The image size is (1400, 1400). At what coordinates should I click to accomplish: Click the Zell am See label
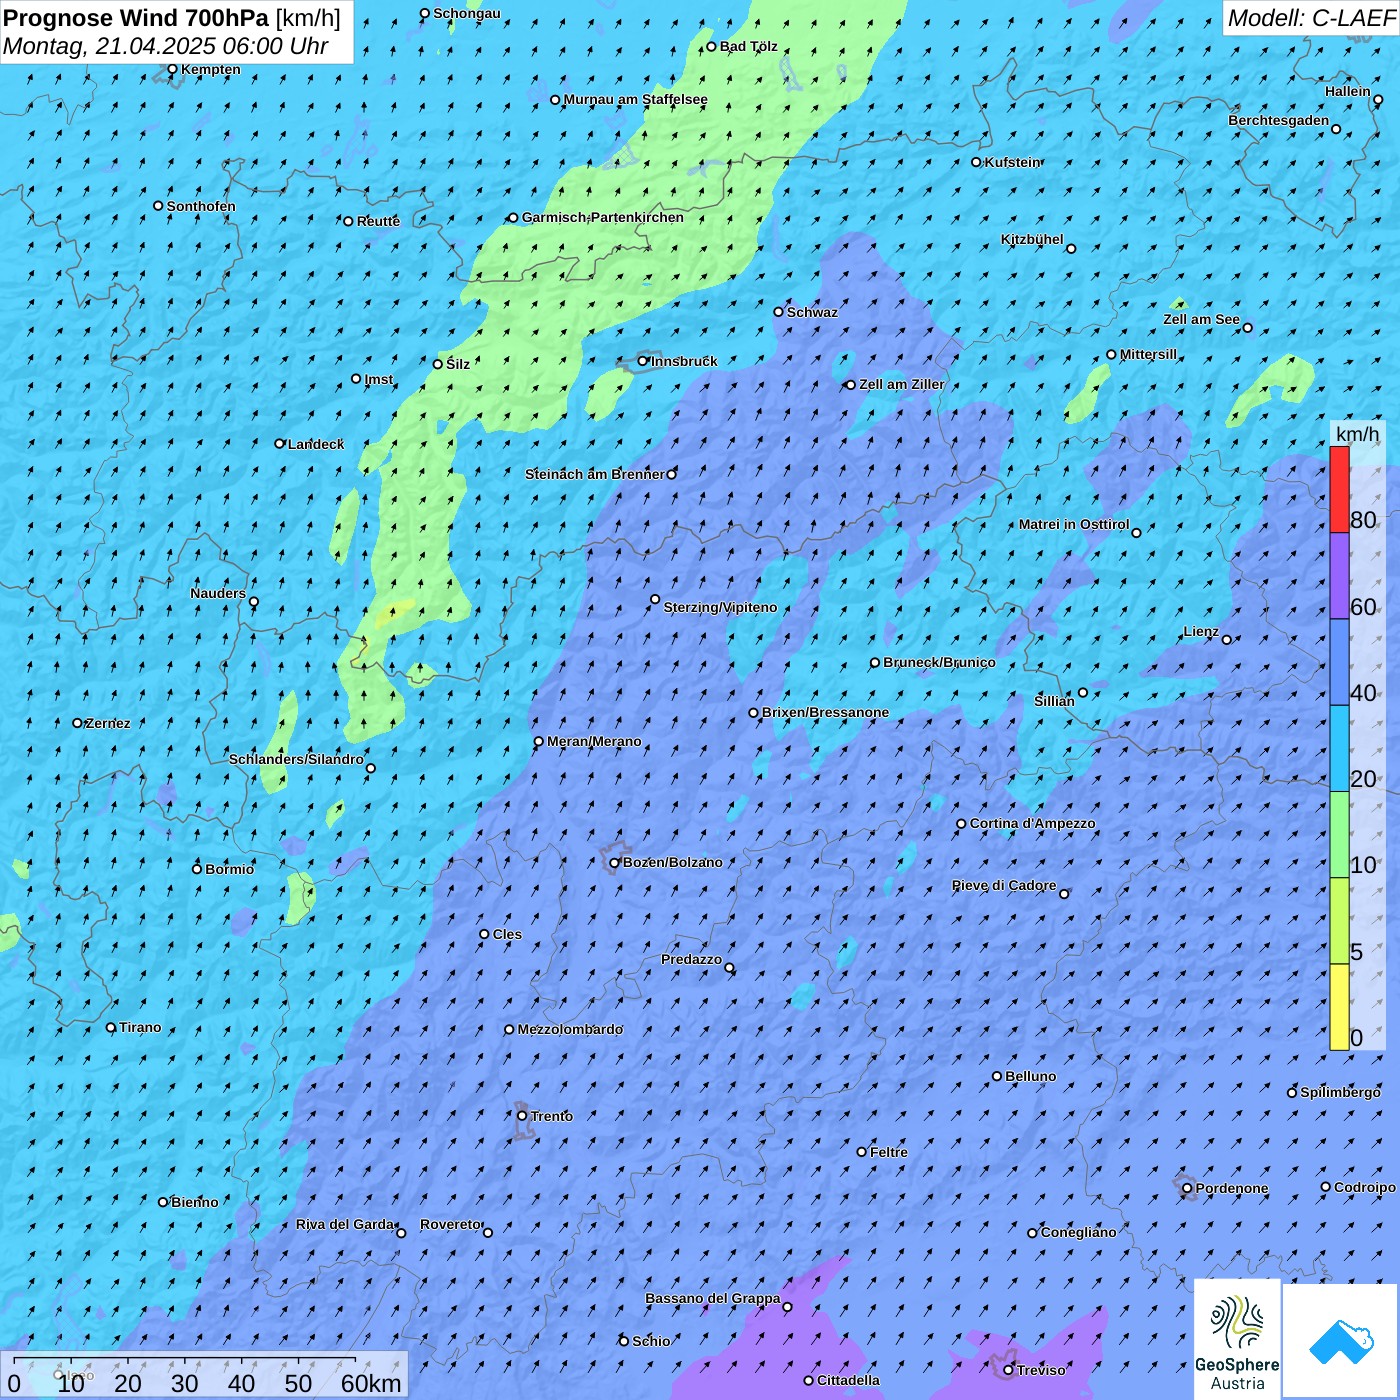[1201, 319]
